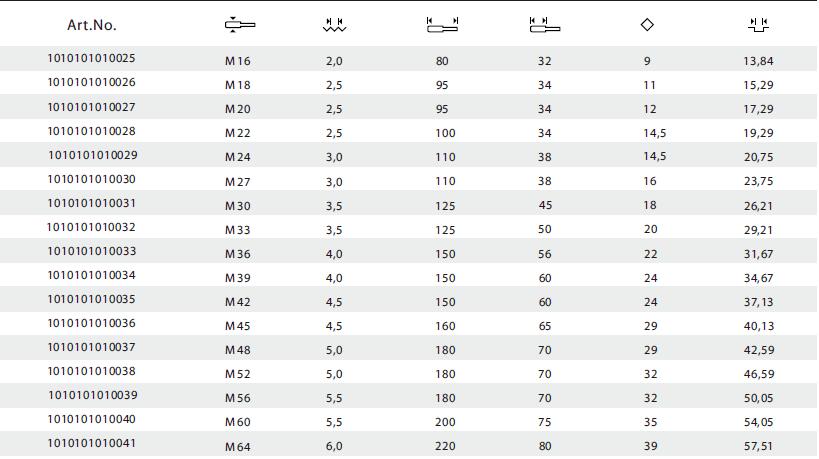Click the M 64 thread size cell
The width and height of the screenshot is (819, 459).
coord(238,447)
